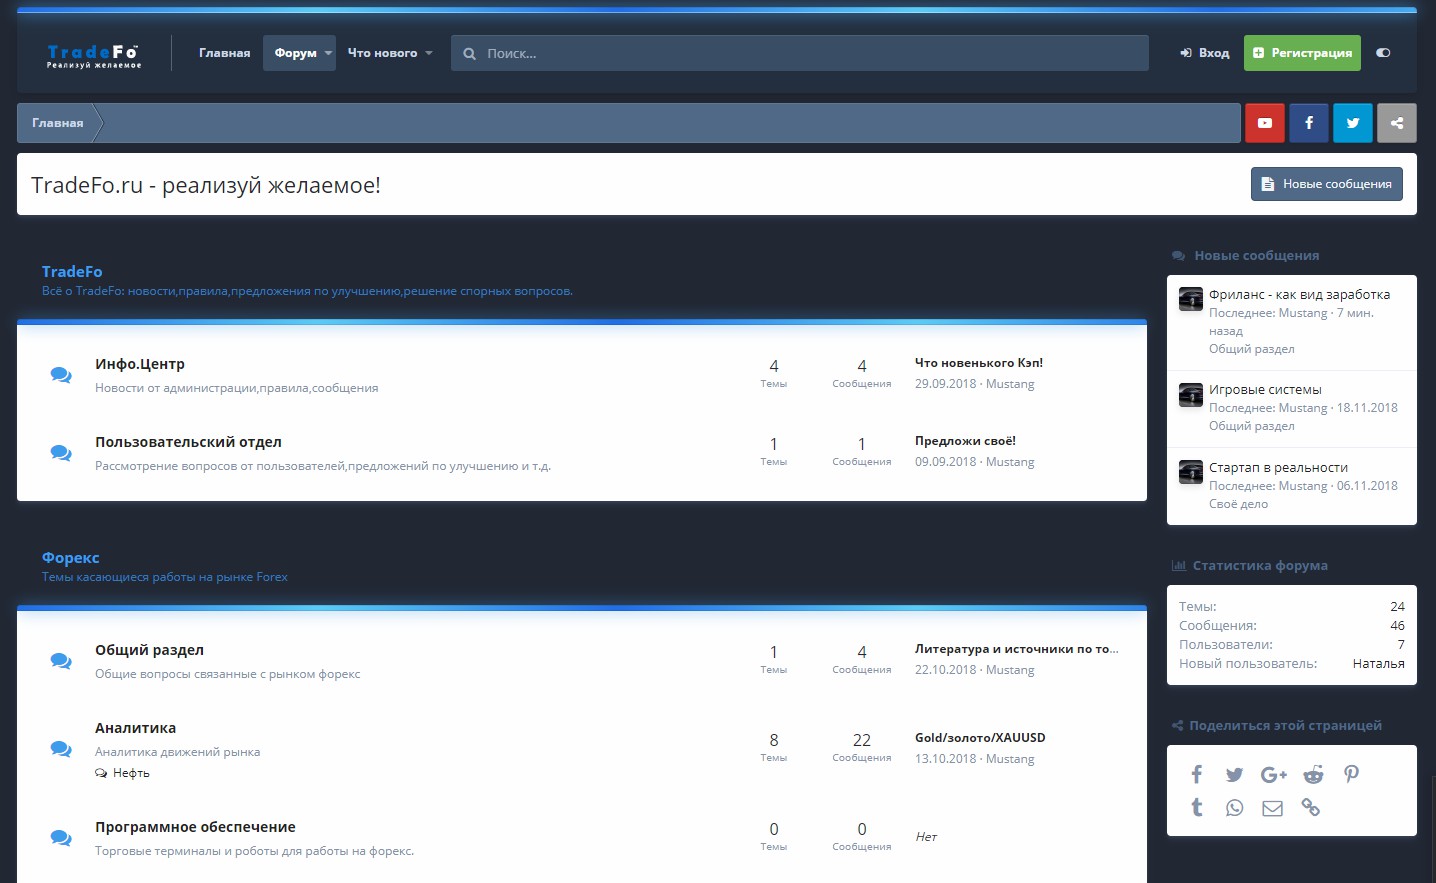Click the Главная breadcrumb
This screenshot has width=1436, height=883.
pyautogui.click(x=58, y=123)
